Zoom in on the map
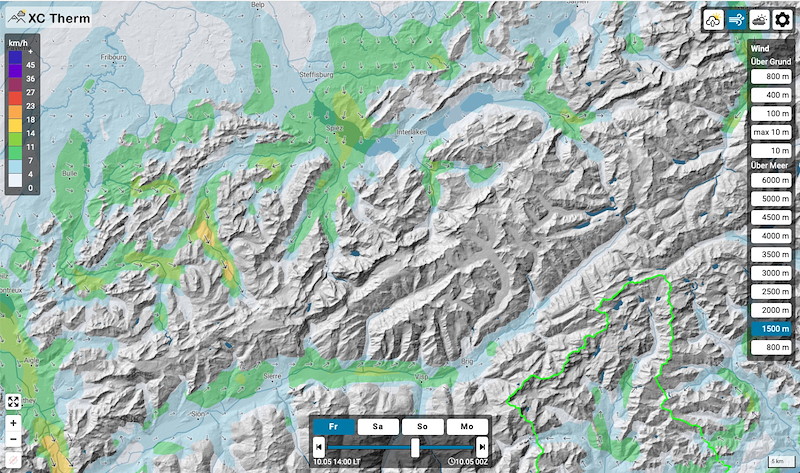Screen dimensions: 800x473 (13, 423)
